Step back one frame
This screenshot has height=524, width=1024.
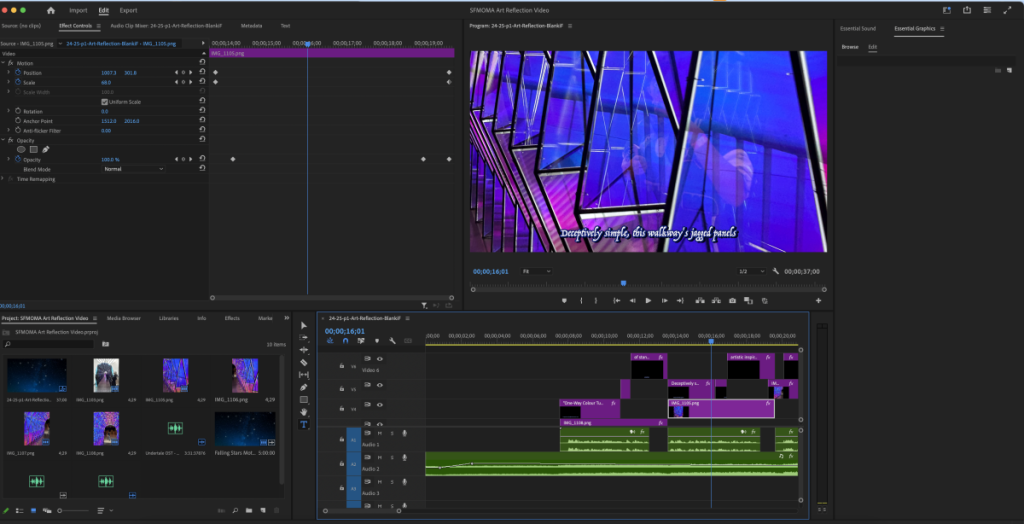(632, 301)
